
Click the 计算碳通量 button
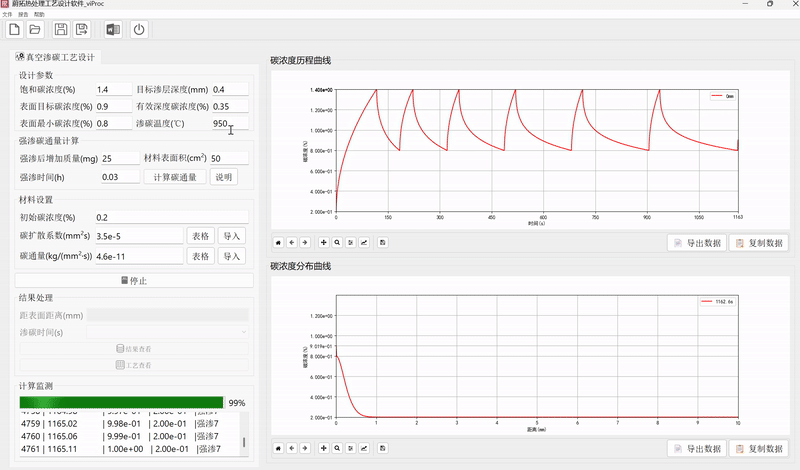tap(175, 177)
